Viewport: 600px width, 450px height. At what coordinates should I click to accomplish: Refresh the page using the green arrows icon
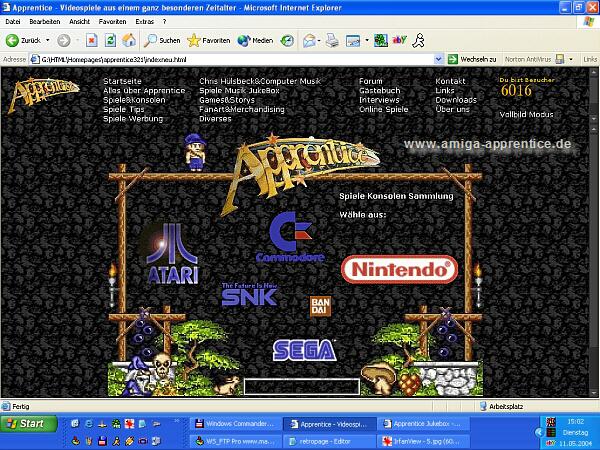point(110,40)
